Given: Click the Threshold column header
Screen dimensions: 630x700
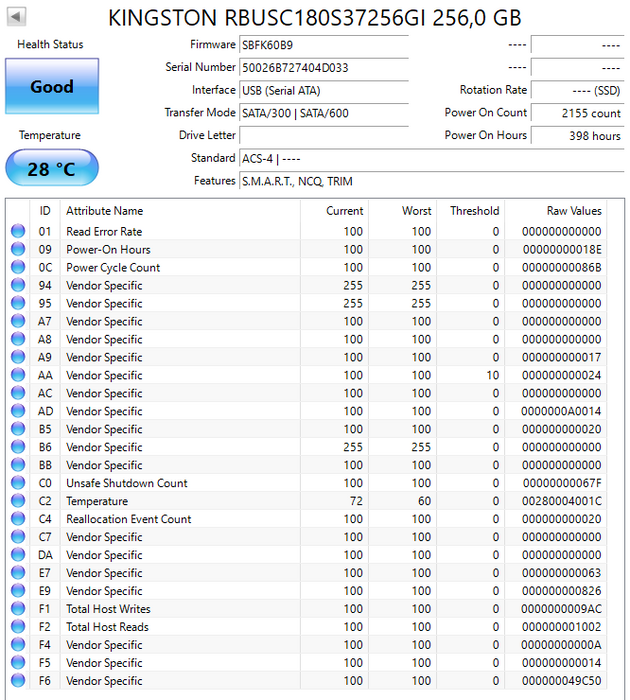Looking at the screenshot, I should [474, 211].
